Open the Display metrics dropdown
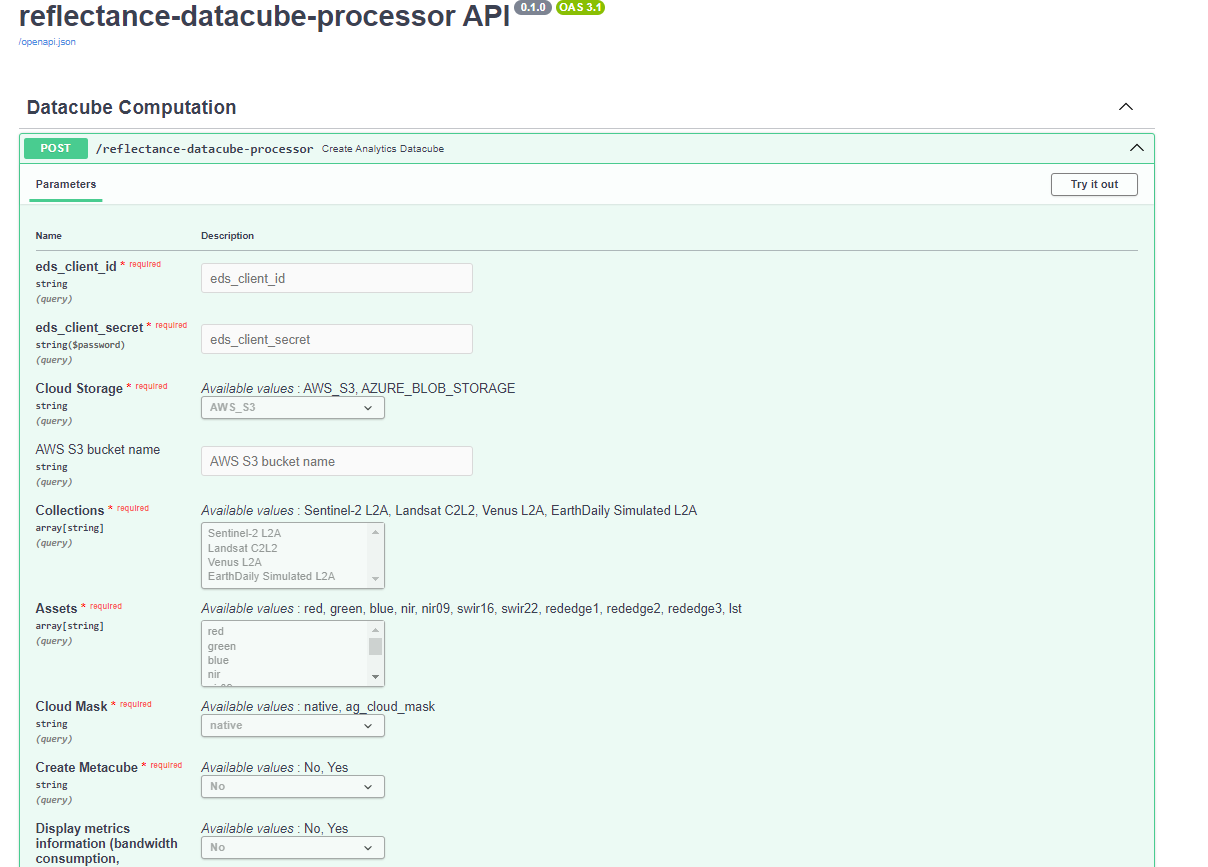 coord(292,847)
